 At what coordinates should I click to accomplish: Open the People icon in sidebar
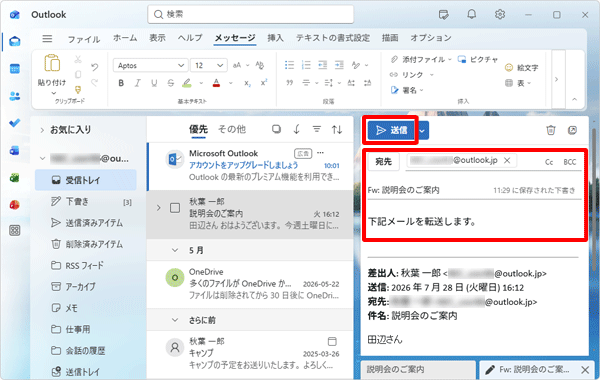coord(15,96)
